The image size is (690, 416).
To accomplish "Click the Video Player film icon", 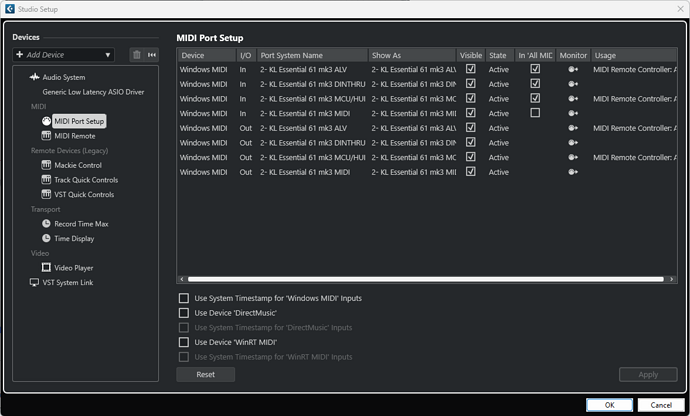I will click(46, 268).
